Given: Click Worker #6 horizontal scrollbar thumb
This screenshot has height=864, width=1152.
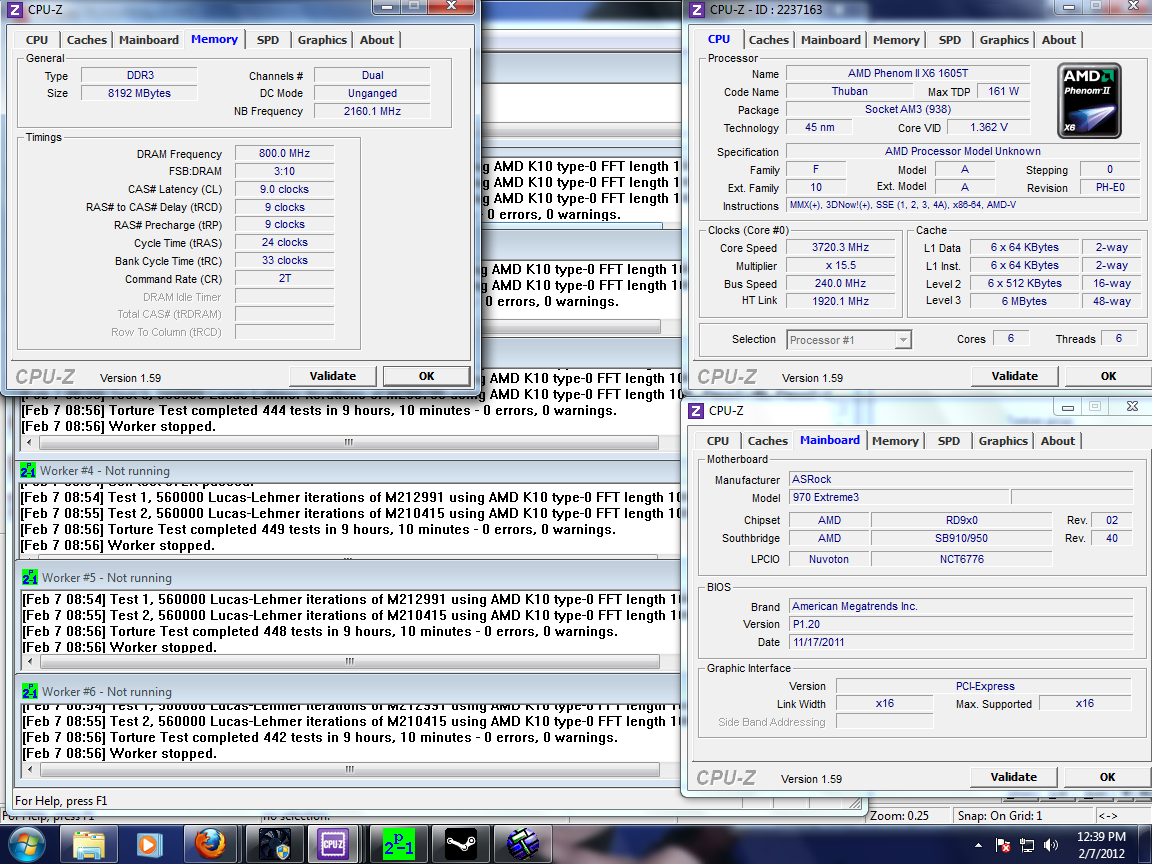Looking at the screenshot, I should click(350, 770).
